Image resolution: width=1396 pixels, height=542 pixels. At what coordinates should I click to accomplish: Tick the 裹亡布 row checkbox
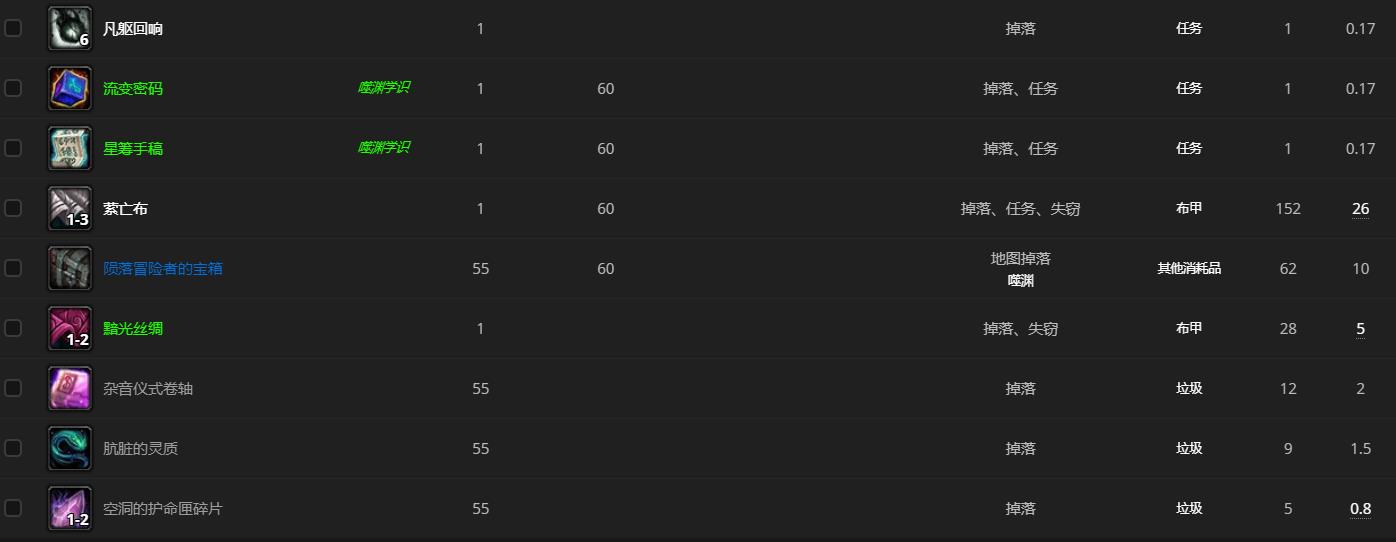13,208
